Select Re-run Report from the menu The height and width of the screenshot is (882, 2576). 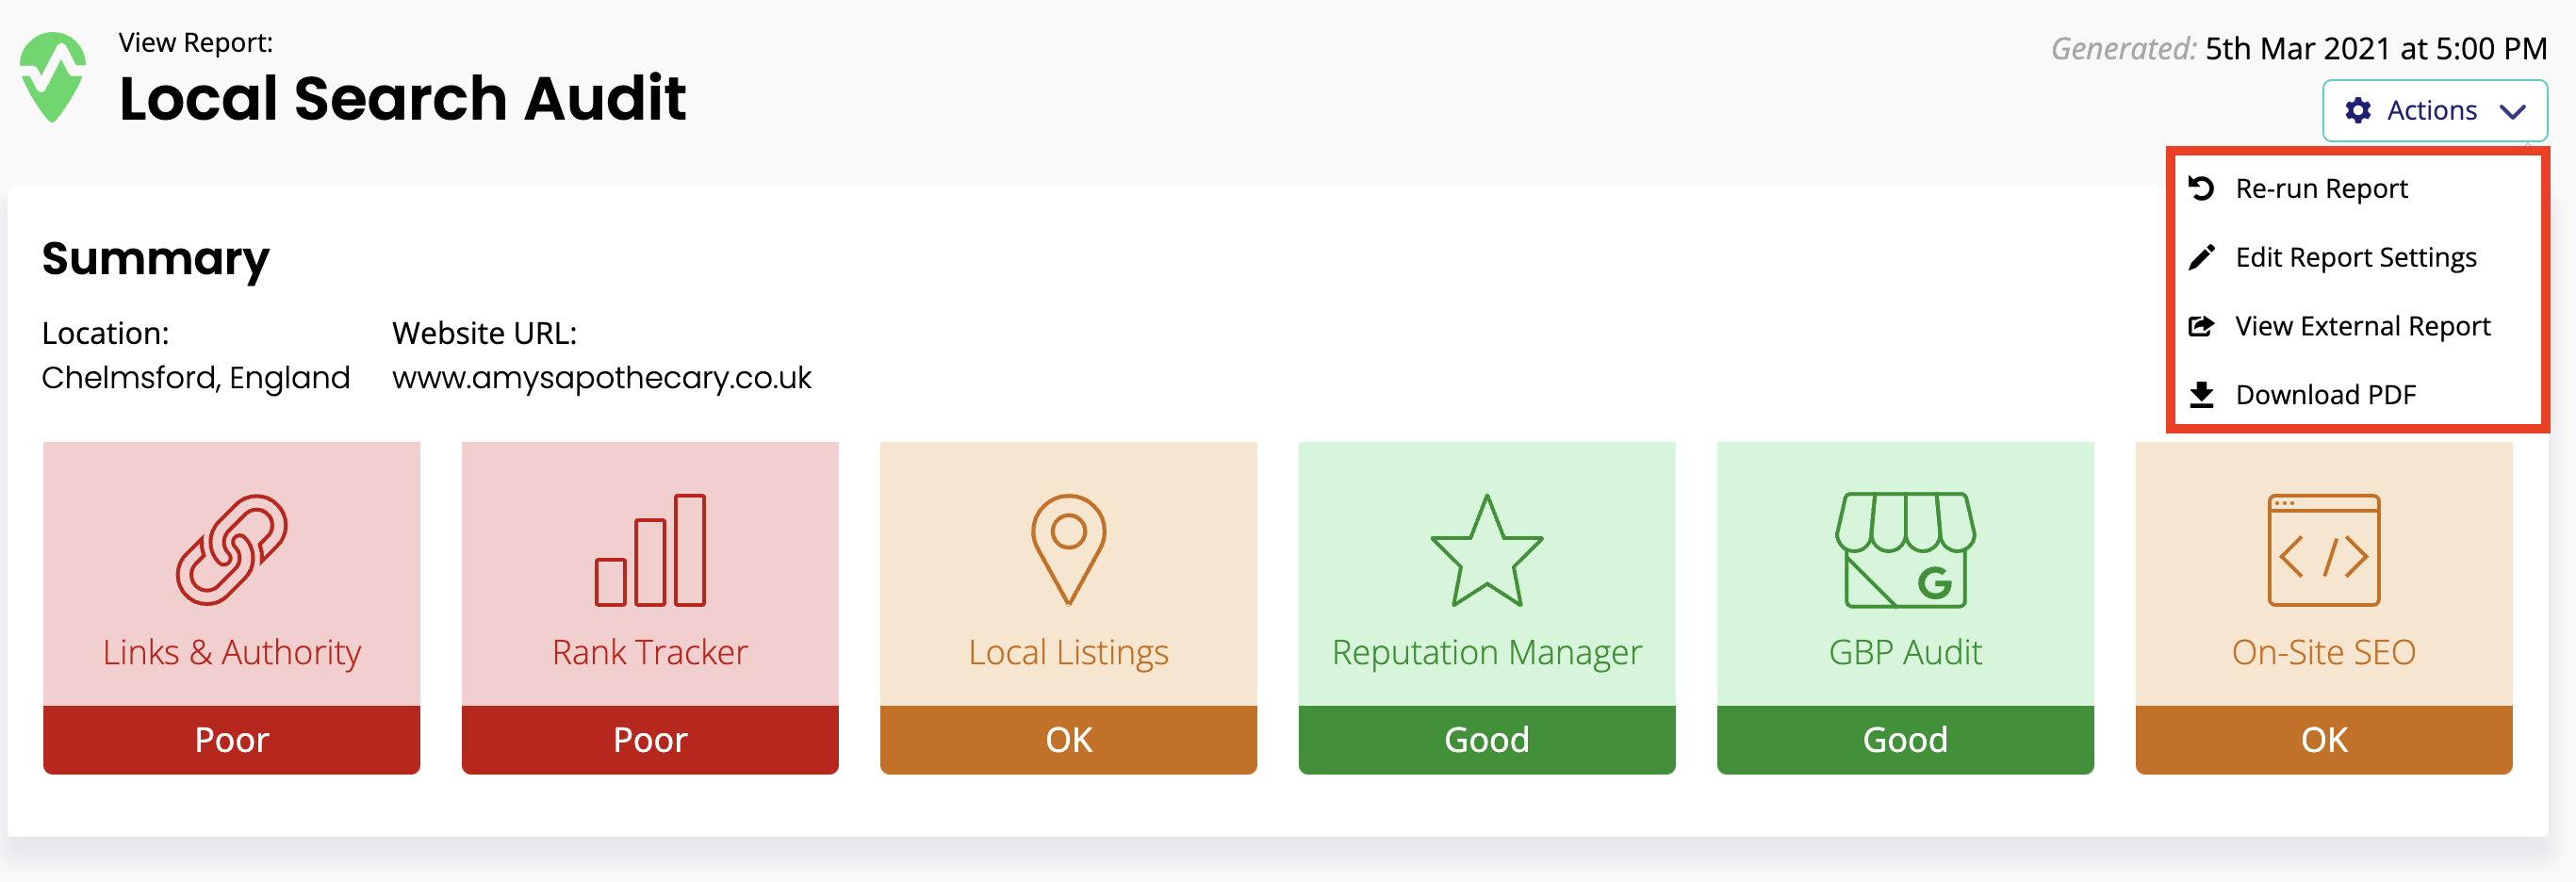pyautogui.click(x=2321, y=188)
